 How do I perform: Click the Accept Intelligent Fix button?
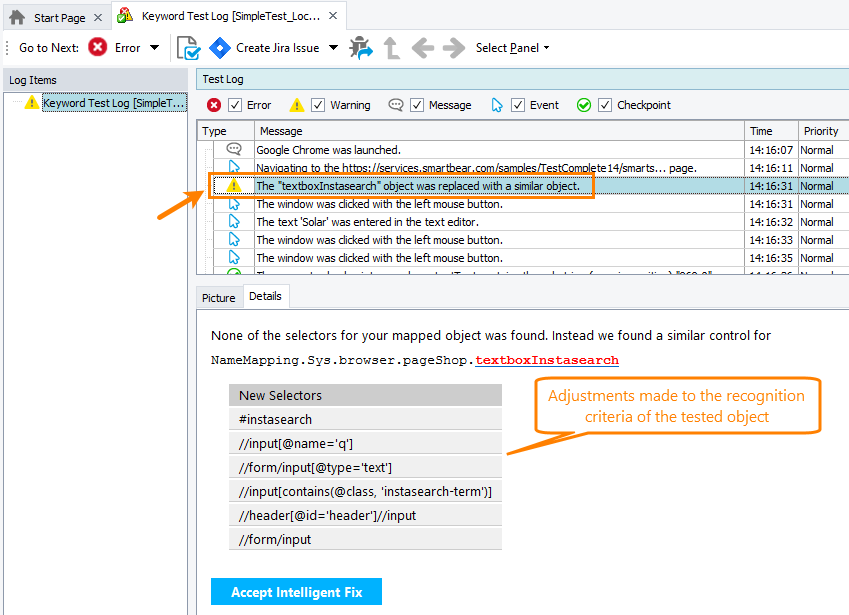pyautogui.click(x=296, y=591)
